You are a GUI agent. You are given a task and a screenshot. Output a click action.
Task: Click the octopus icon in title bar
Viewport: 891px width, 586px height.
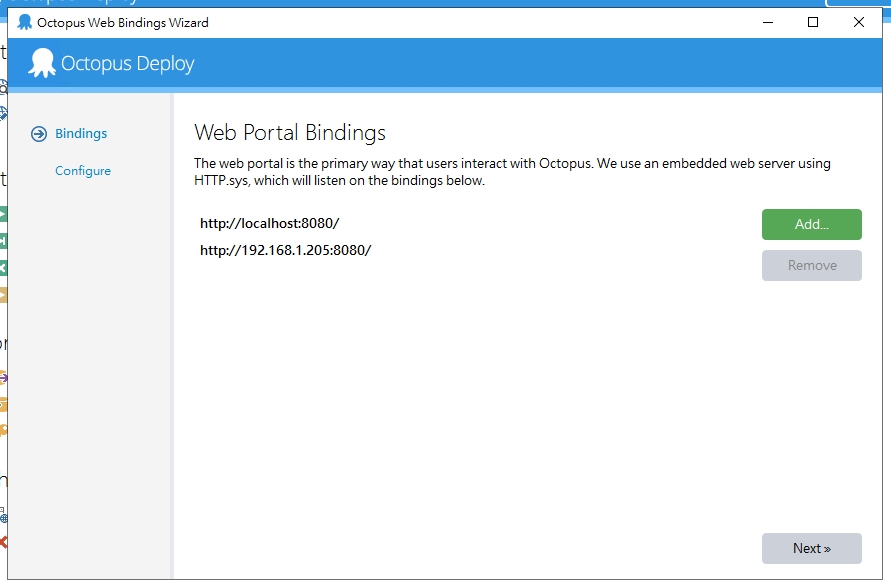point(24,22)
